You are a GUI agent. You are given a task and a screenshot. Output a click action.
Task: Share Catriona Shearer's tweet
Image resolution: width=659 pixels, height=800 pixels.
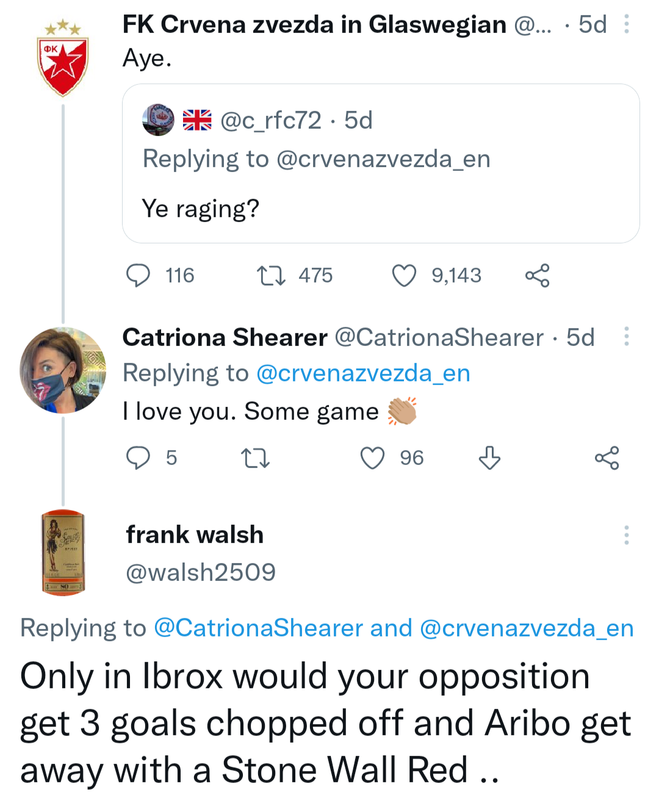click(x=607, y=458)
